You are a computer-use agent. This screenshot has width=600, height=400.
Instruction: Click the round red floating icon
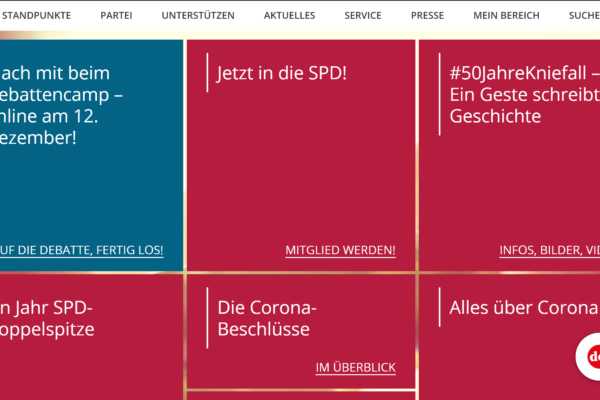pyautogui.click(x=590, y=357)
